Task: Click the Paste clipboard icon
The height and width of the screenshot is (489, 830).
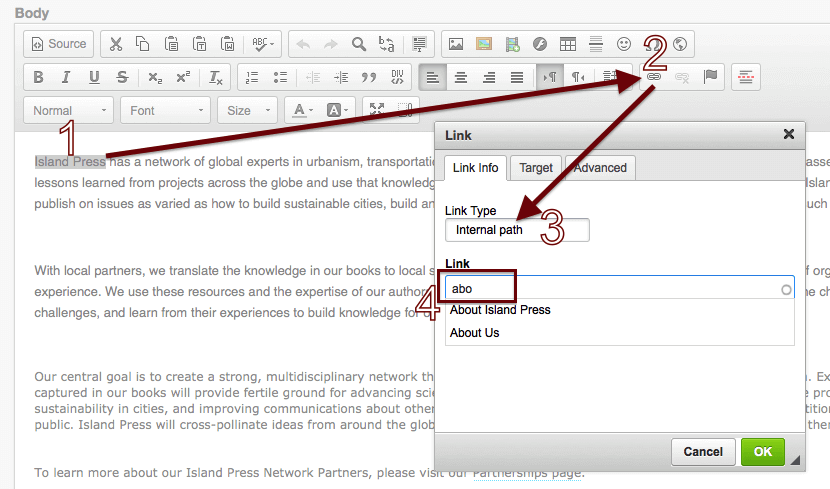Action: point(171,44)
